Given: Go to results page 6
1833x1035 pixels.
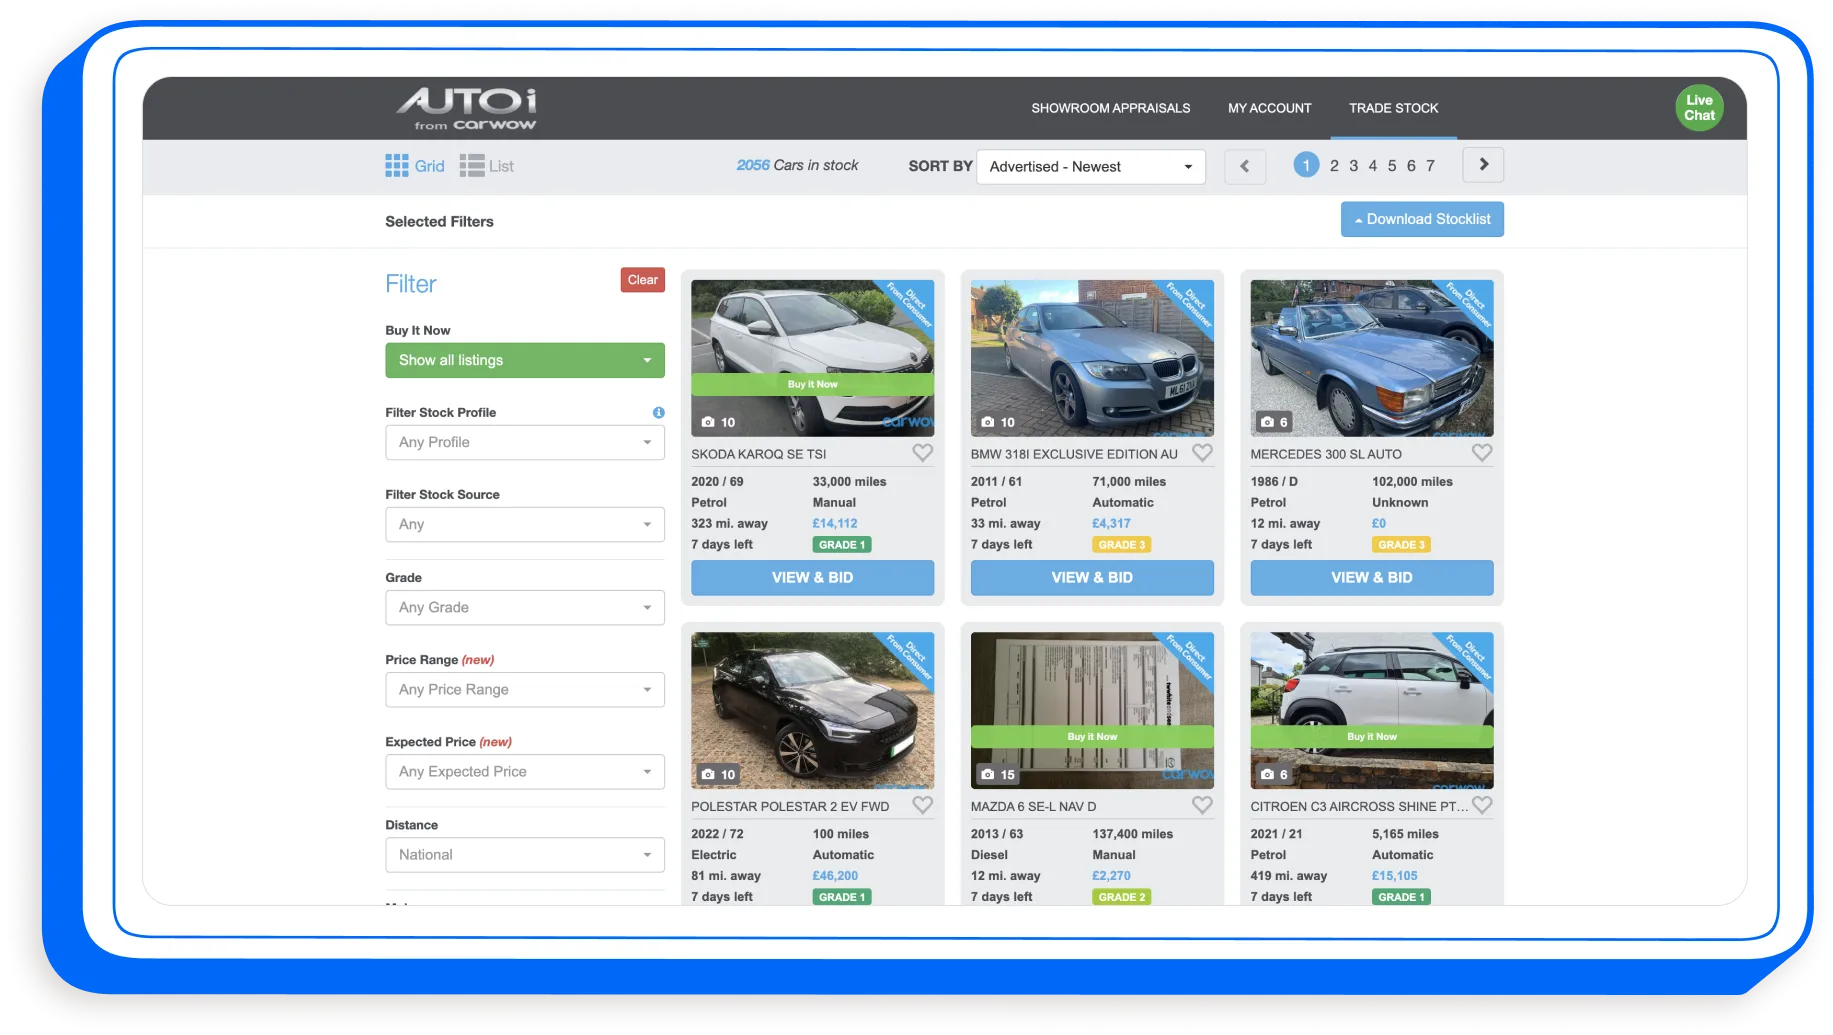Looking at the screenshot, I should [x=1411, y=166].
